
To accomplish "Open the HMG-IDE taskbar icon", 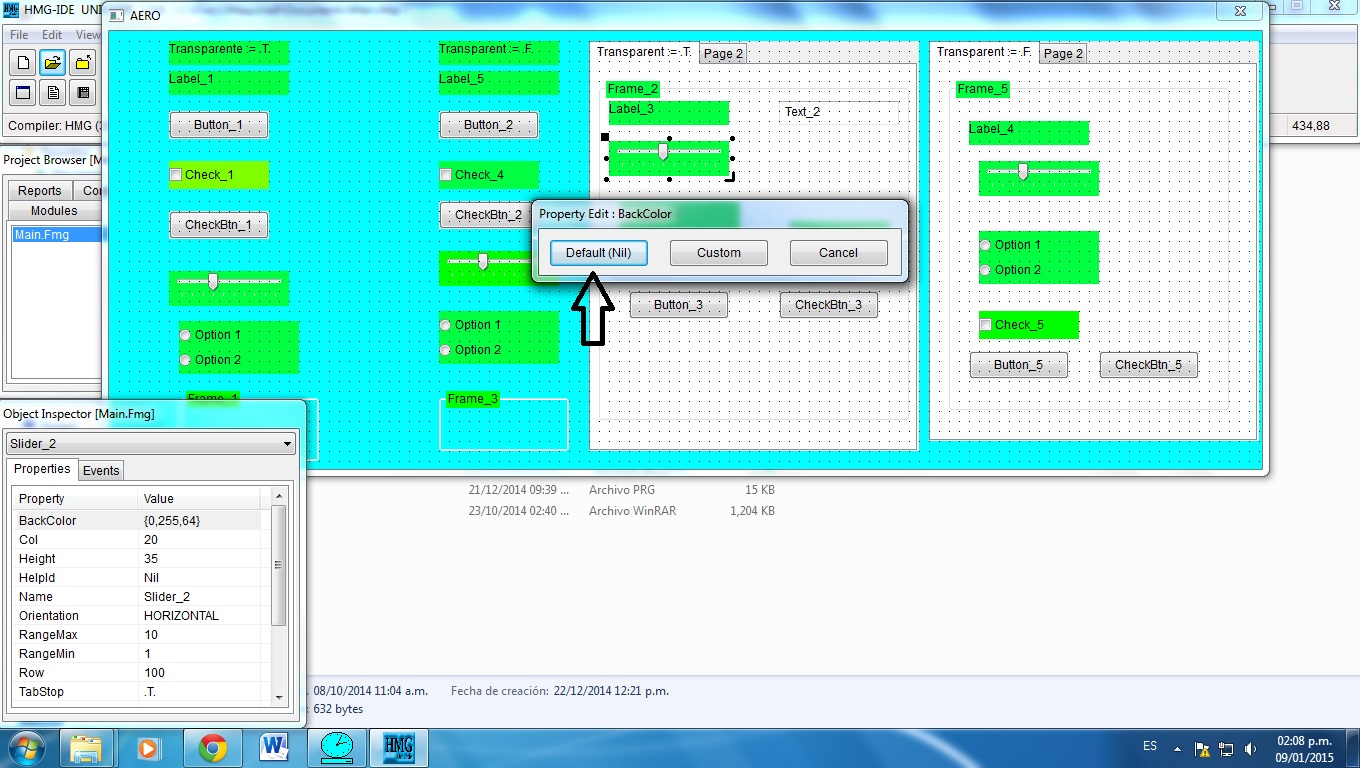I will click(398, 747).
